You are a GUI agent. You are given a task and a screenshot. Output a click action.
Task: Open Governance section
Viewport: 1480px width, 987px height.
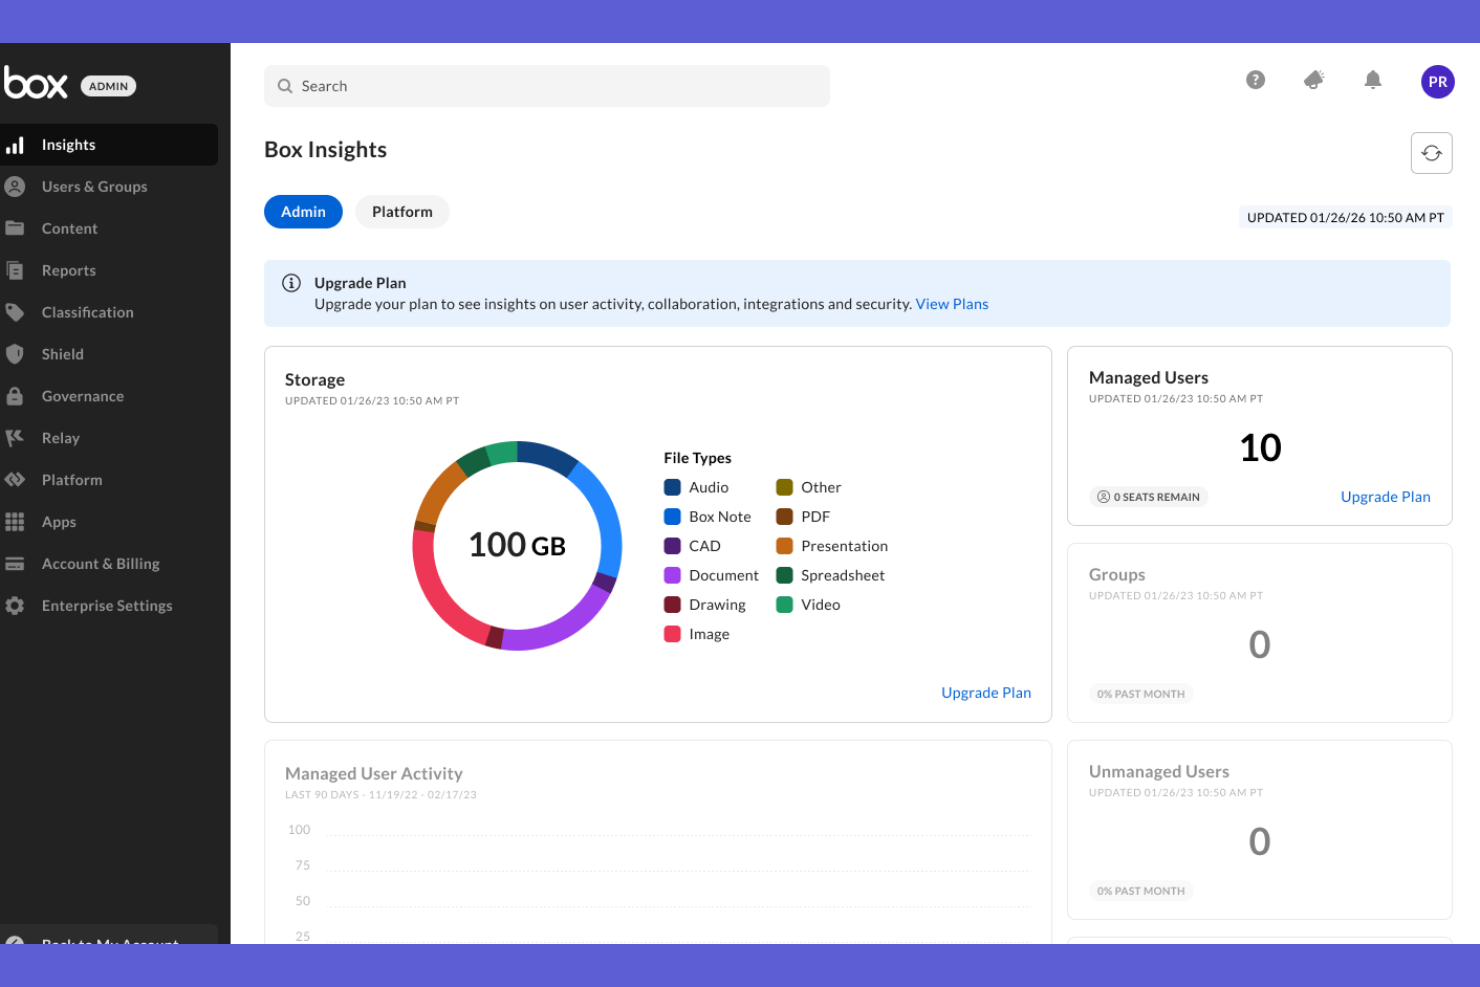pos(109,397)
